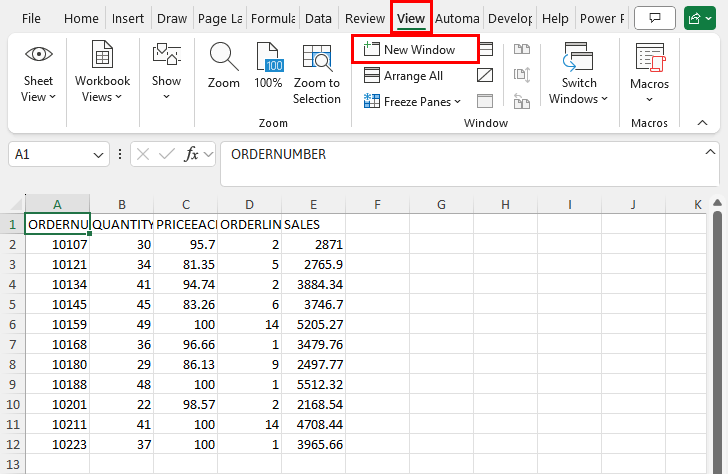Viewport: 728px width, 474px height.
Task: Click cell containing 94.74
Action: [186, 284]
